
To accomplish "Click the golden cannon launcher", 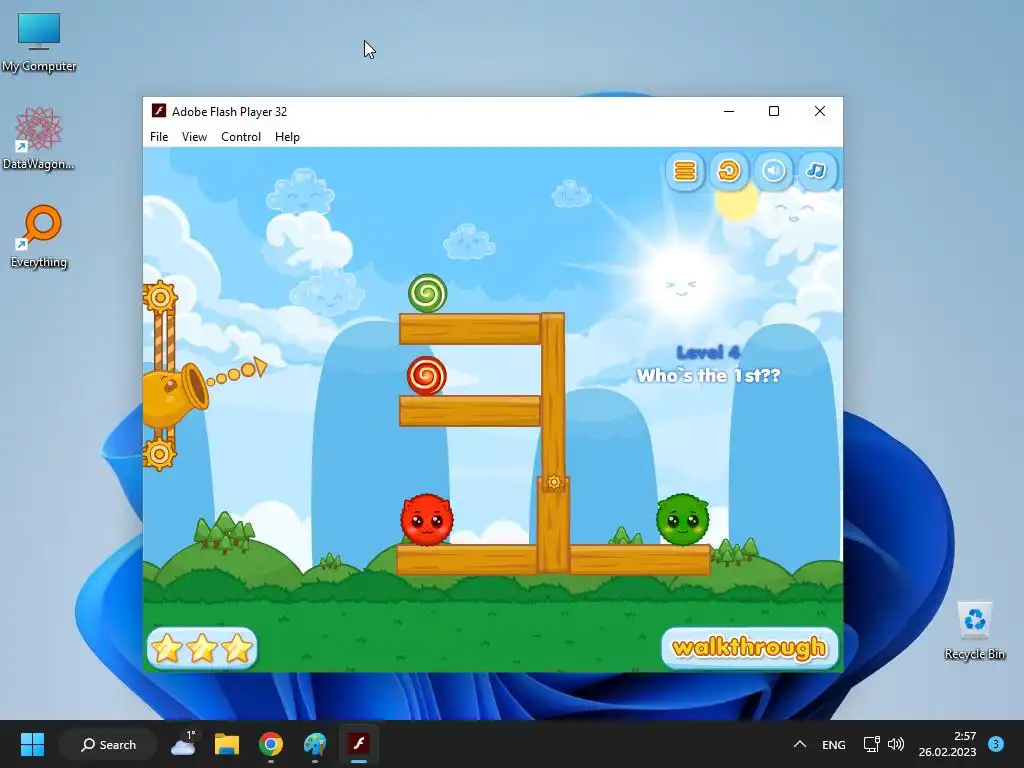I will click(175, 394).
